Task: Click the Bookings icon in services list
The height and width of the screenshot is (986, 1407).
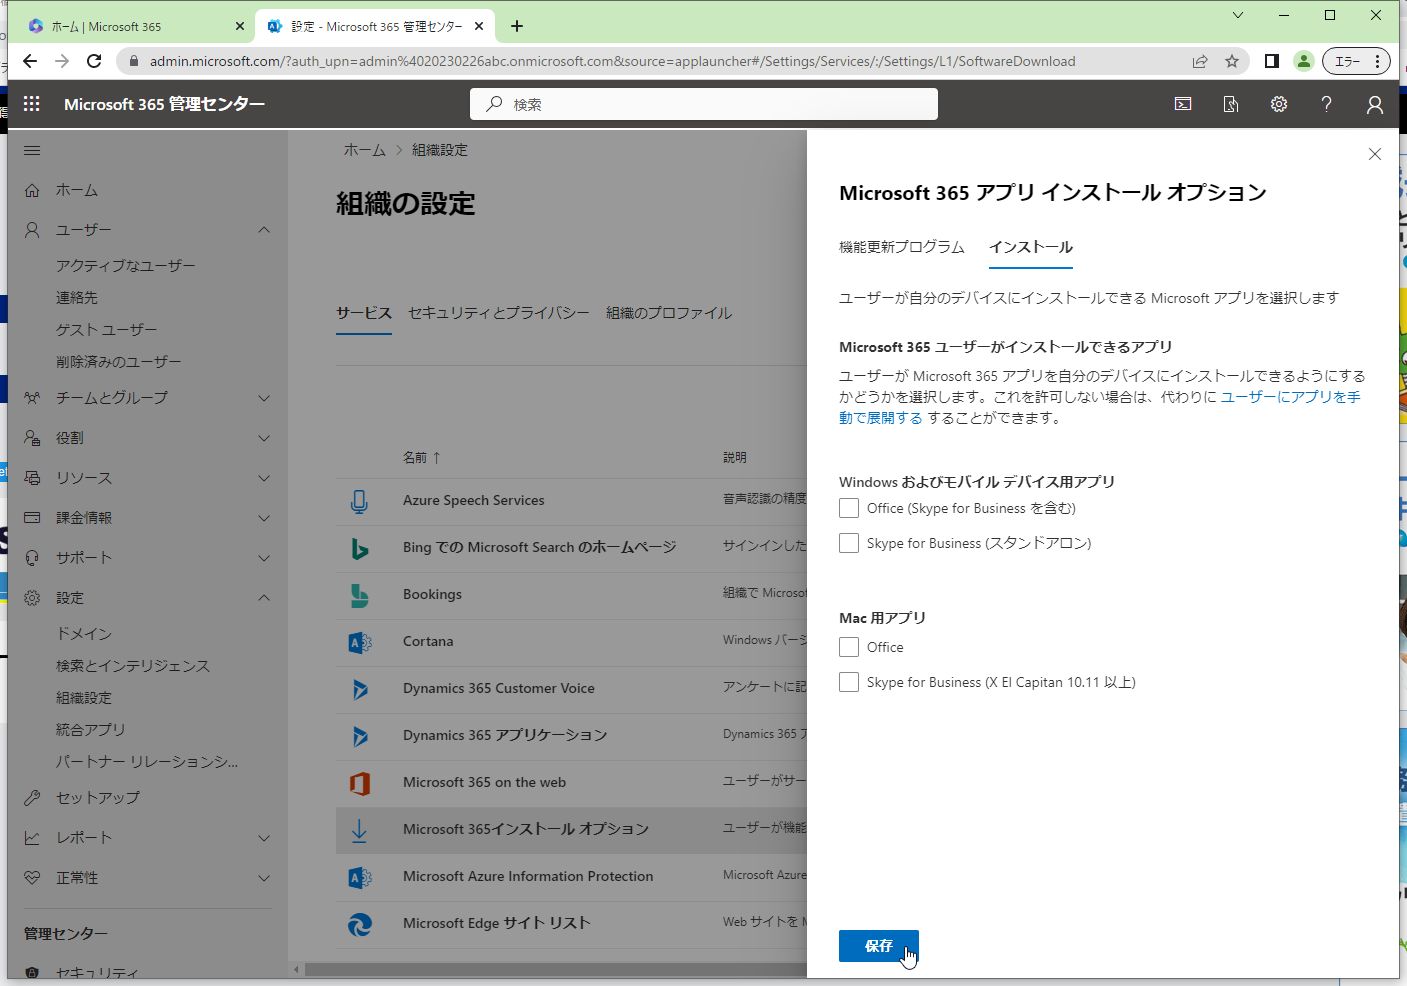Action: [359, 595]
